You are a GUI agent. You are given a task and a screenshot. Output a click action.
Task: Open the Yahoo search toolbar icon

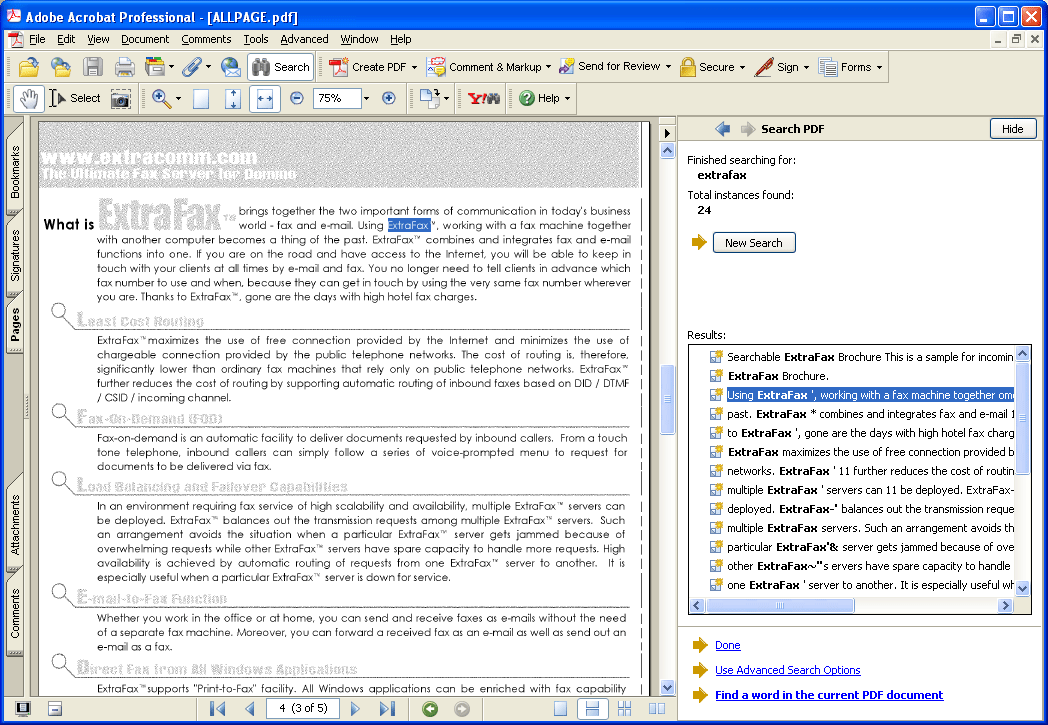pyautogui.click(x=484, y=98)
